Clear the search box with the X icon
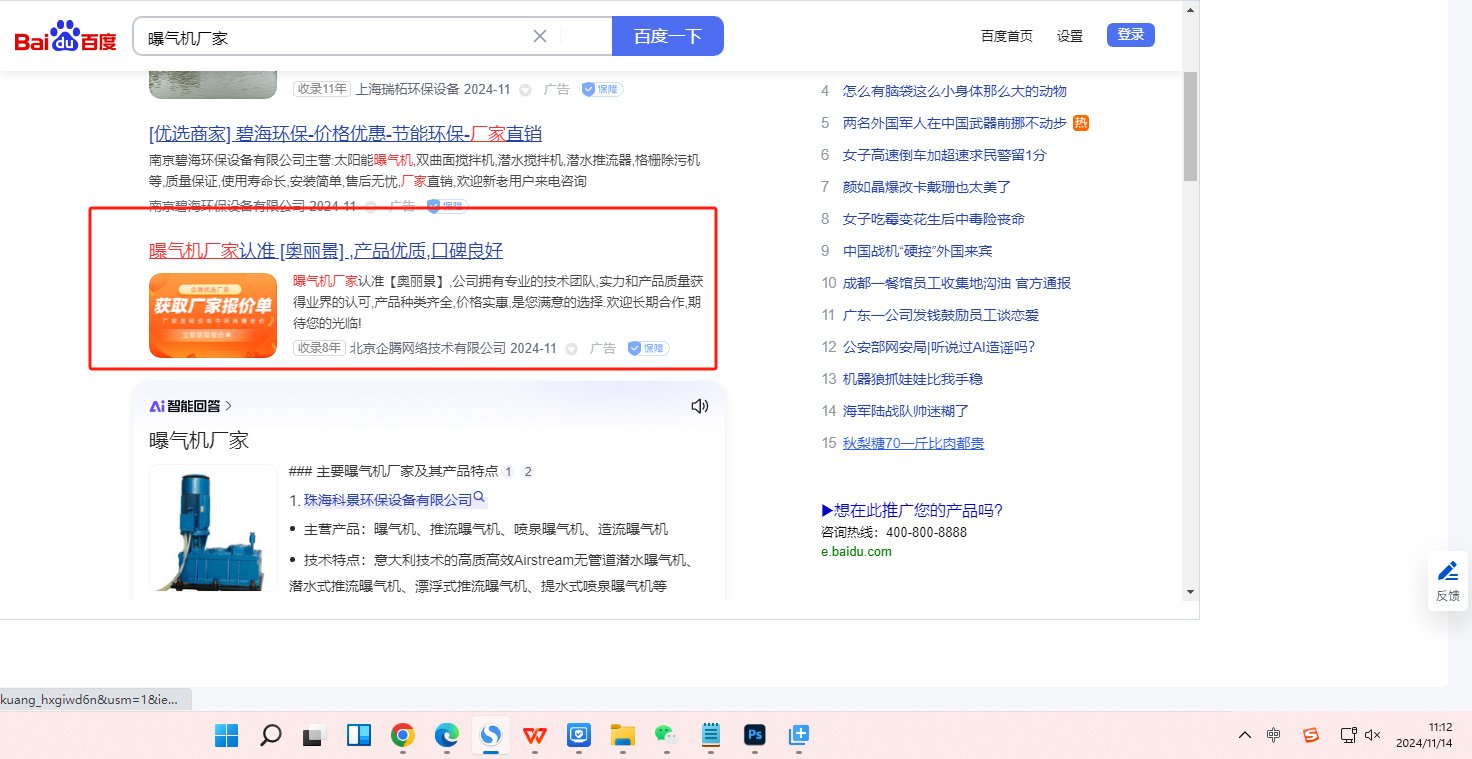The height and width of the screenshot is (759, 1472). pos(540,36)
